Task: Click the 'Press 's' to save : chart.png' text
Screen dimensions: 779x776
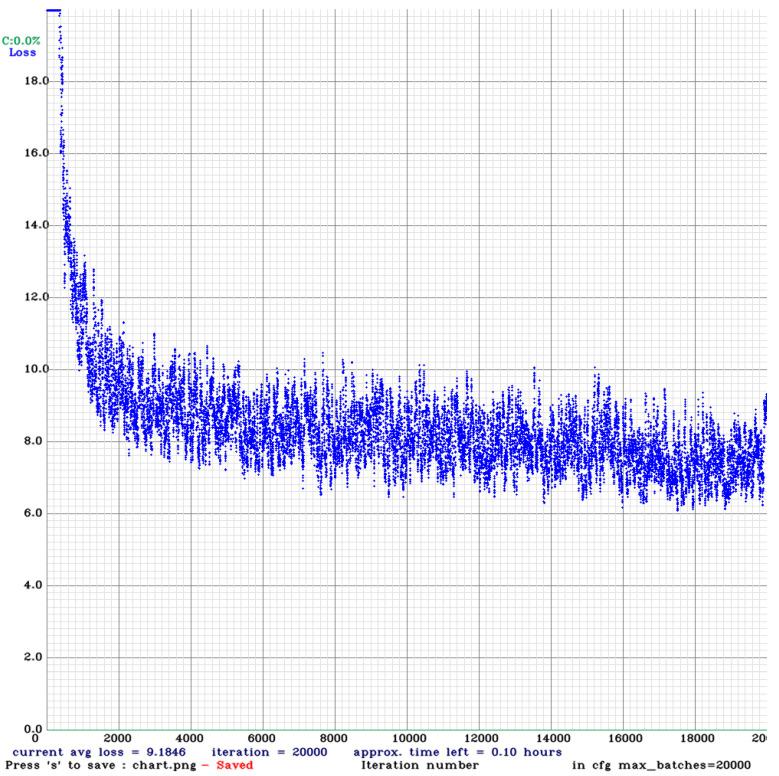Action: [x=101, y=765]
